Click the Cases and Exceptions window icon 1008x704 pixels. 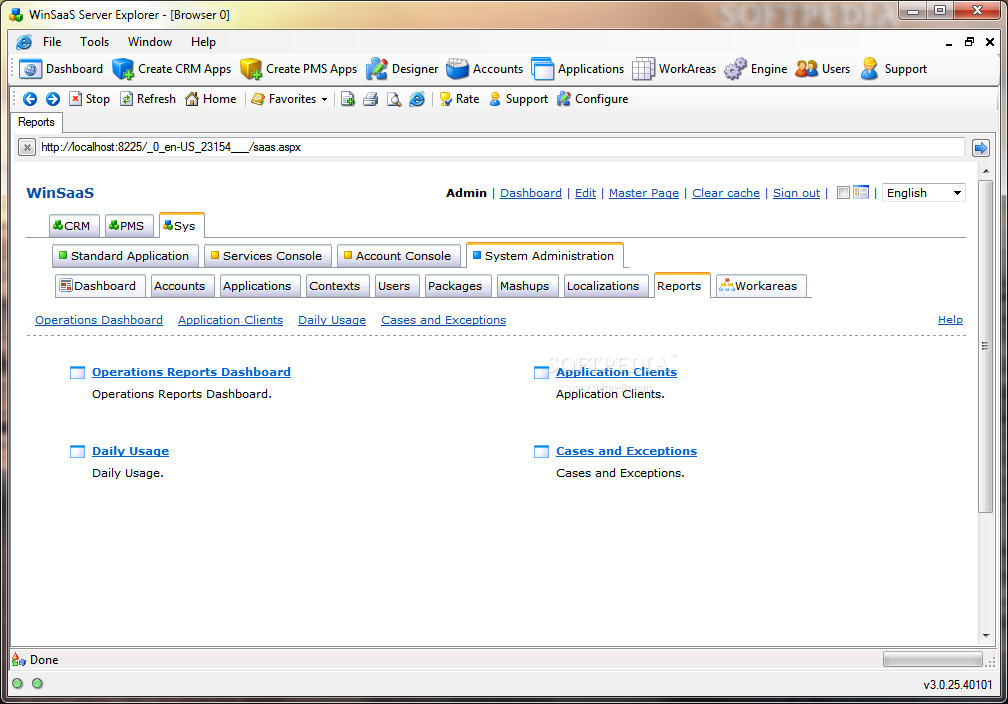[541, 451]
